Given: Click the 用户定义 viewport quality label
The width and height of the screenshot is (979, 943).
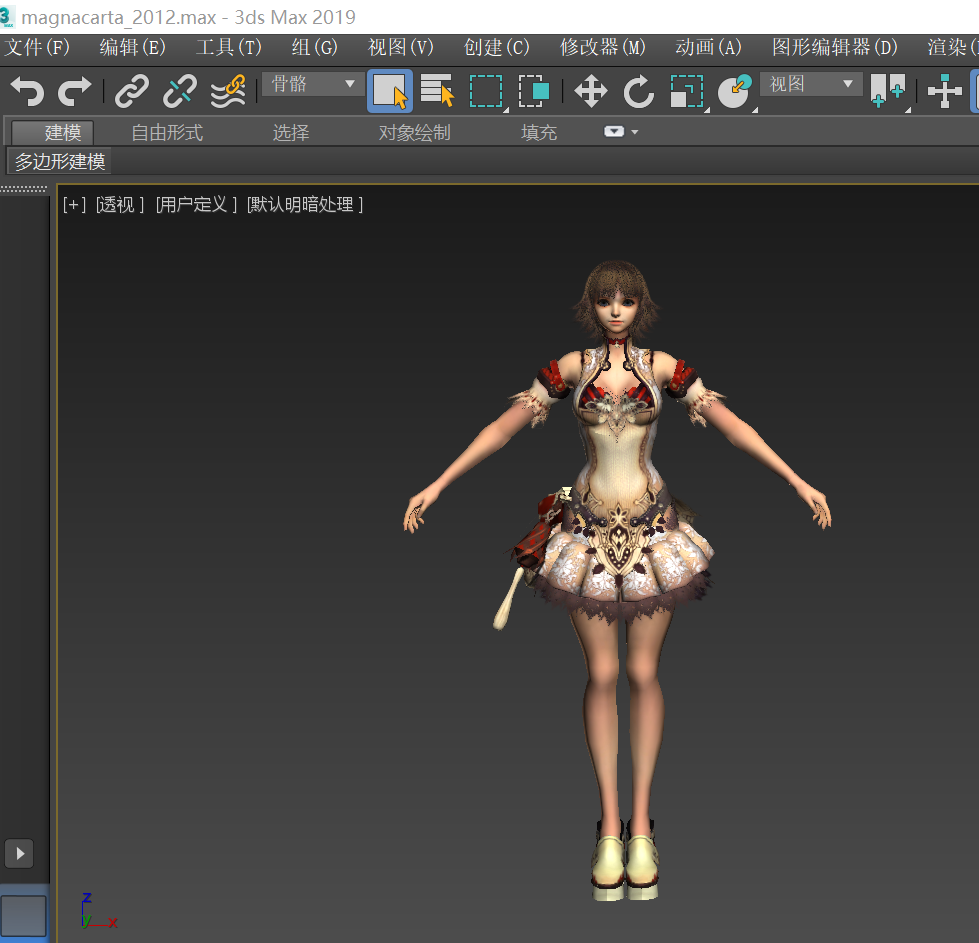Looking at the screenshot, I should point(196,204).
